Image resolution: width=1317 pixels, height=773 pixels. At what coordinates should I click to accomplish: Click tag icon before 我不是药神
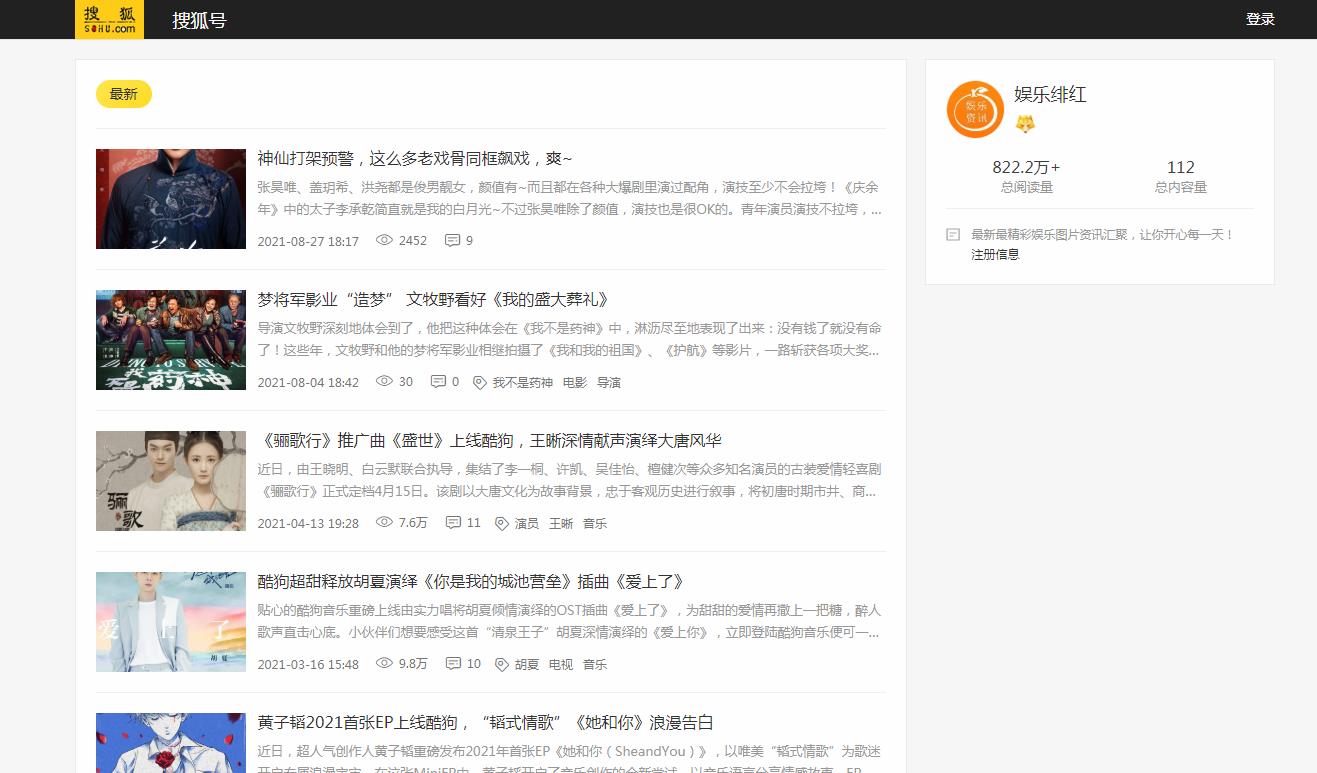[479, 382]
